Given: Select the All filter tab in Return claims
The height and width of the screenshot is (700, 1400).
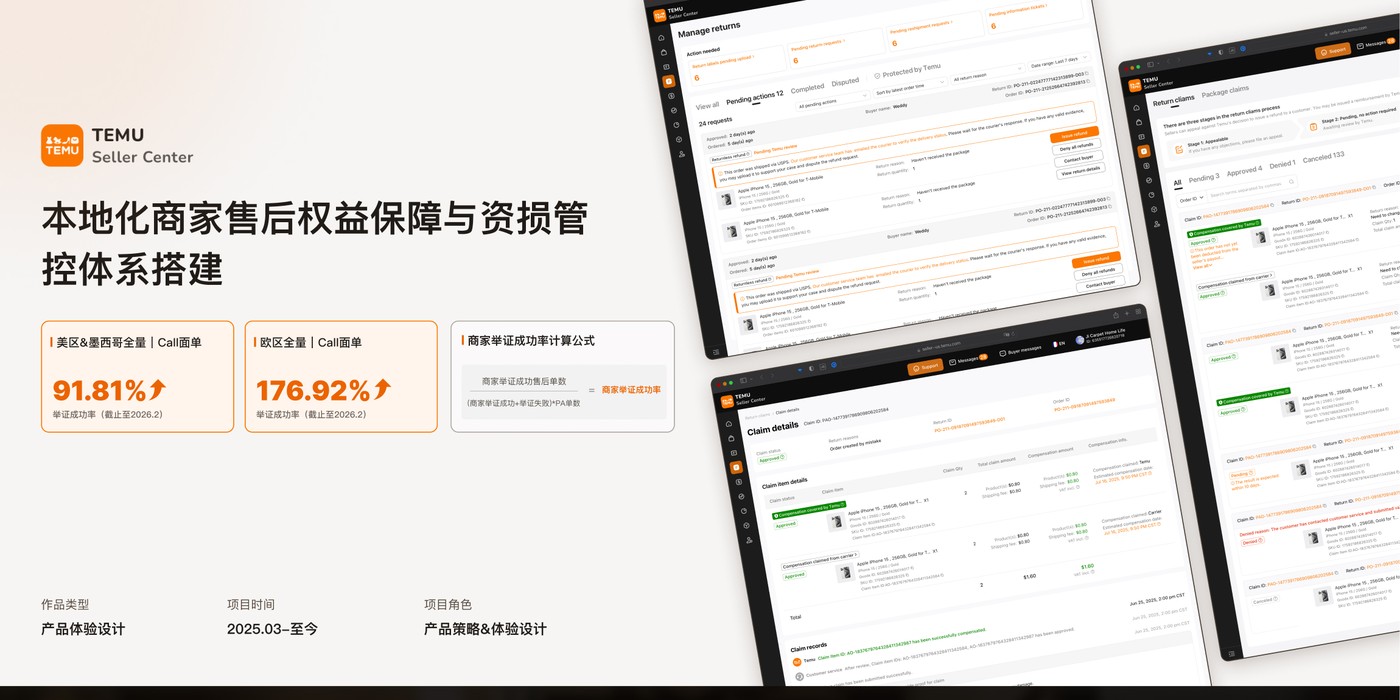Looking at the screenshot, I should [1177, 183].
